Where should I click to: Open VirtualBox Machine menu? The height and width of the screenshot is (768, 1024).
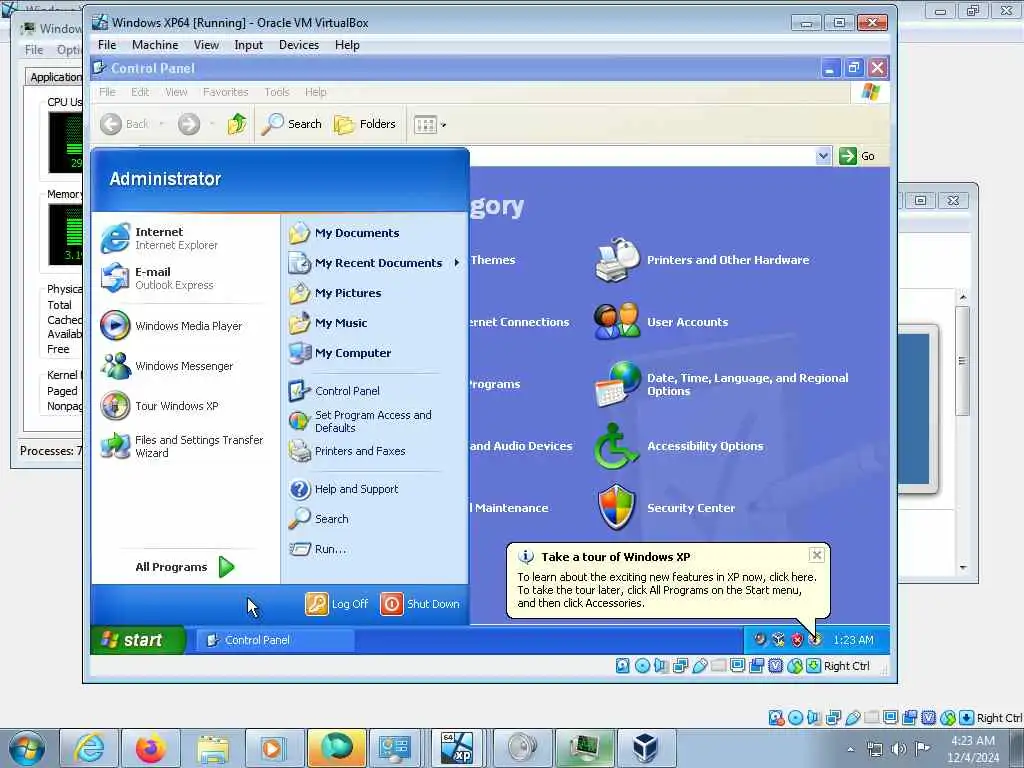[155, 45]
